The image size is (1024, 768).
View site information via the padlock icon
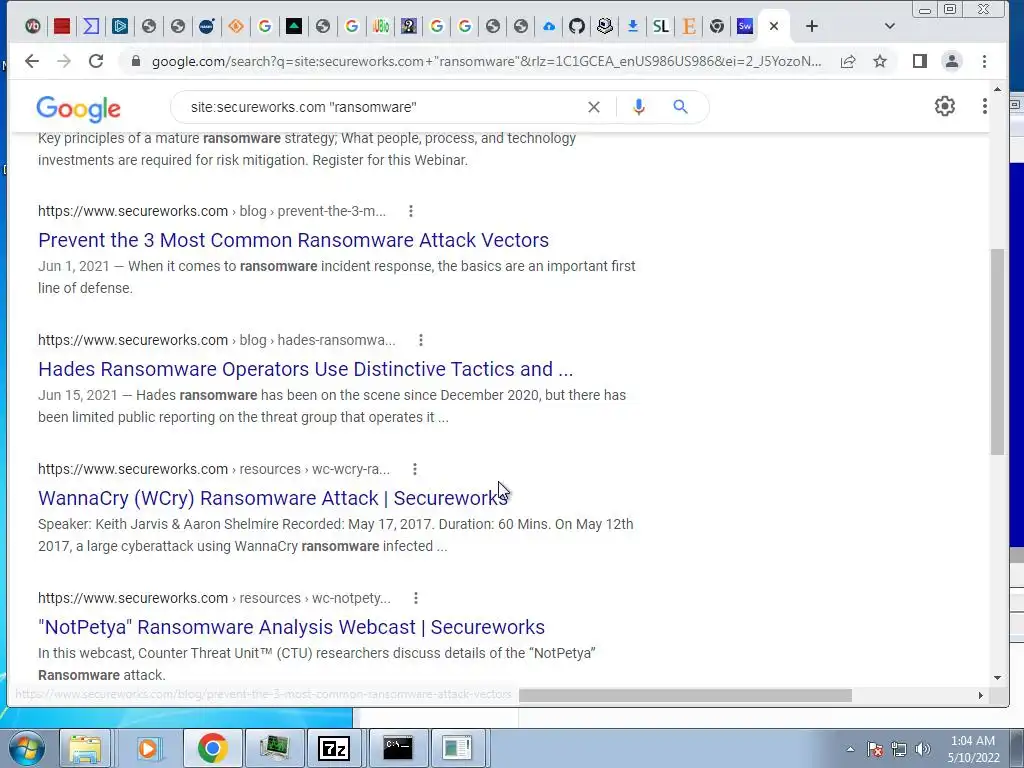[x=136, y=61]
